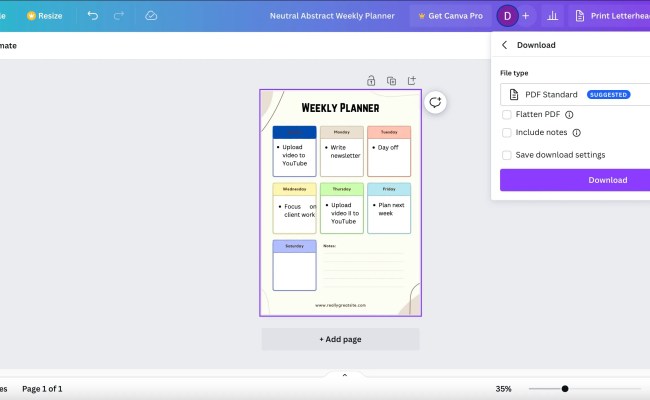This screenshot has height=400, width=650.
Task: Tick Save download settings checkbox
Action: [x=507, y=155]
